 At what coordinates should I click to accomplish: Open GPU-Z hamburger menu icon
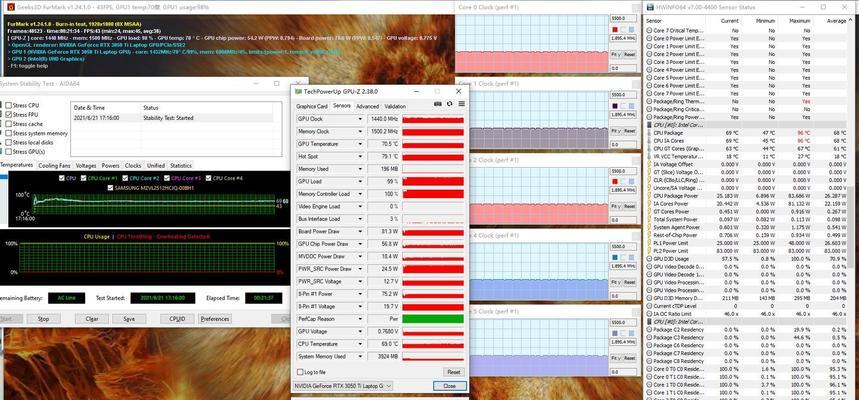click(x=461, y=104)
